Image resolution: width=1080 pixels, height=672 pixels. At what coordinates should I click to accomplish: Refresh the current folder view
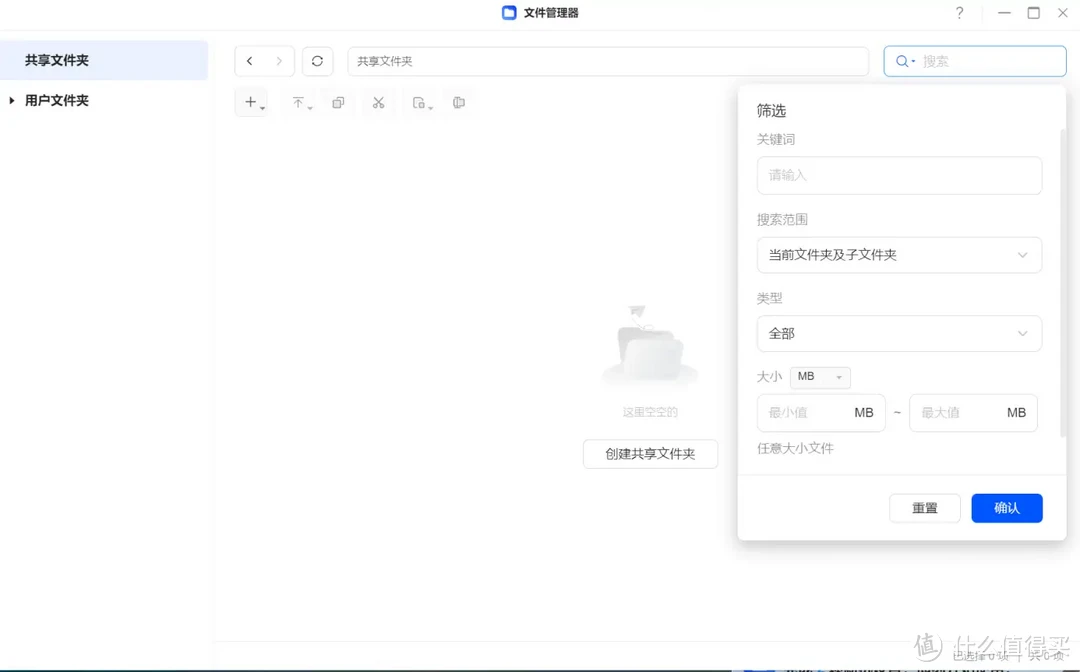coord(317,61)
